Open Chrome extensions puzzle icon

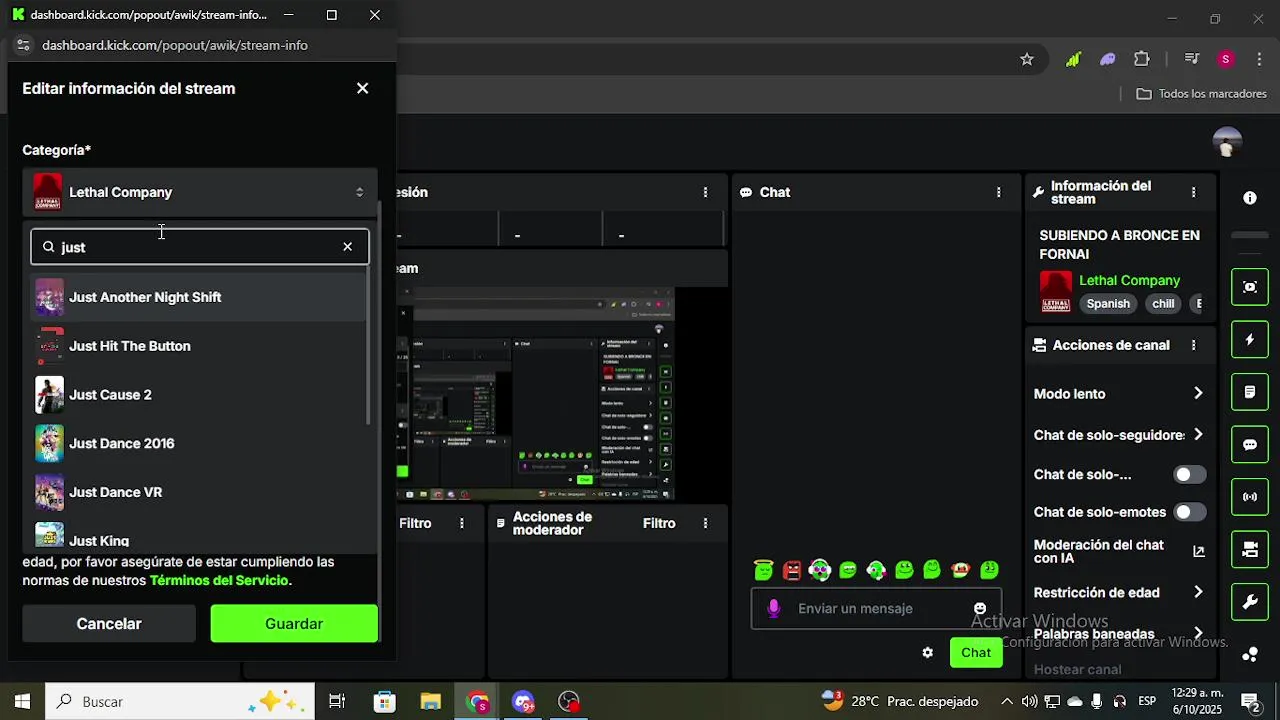(x=1142, y=59)
